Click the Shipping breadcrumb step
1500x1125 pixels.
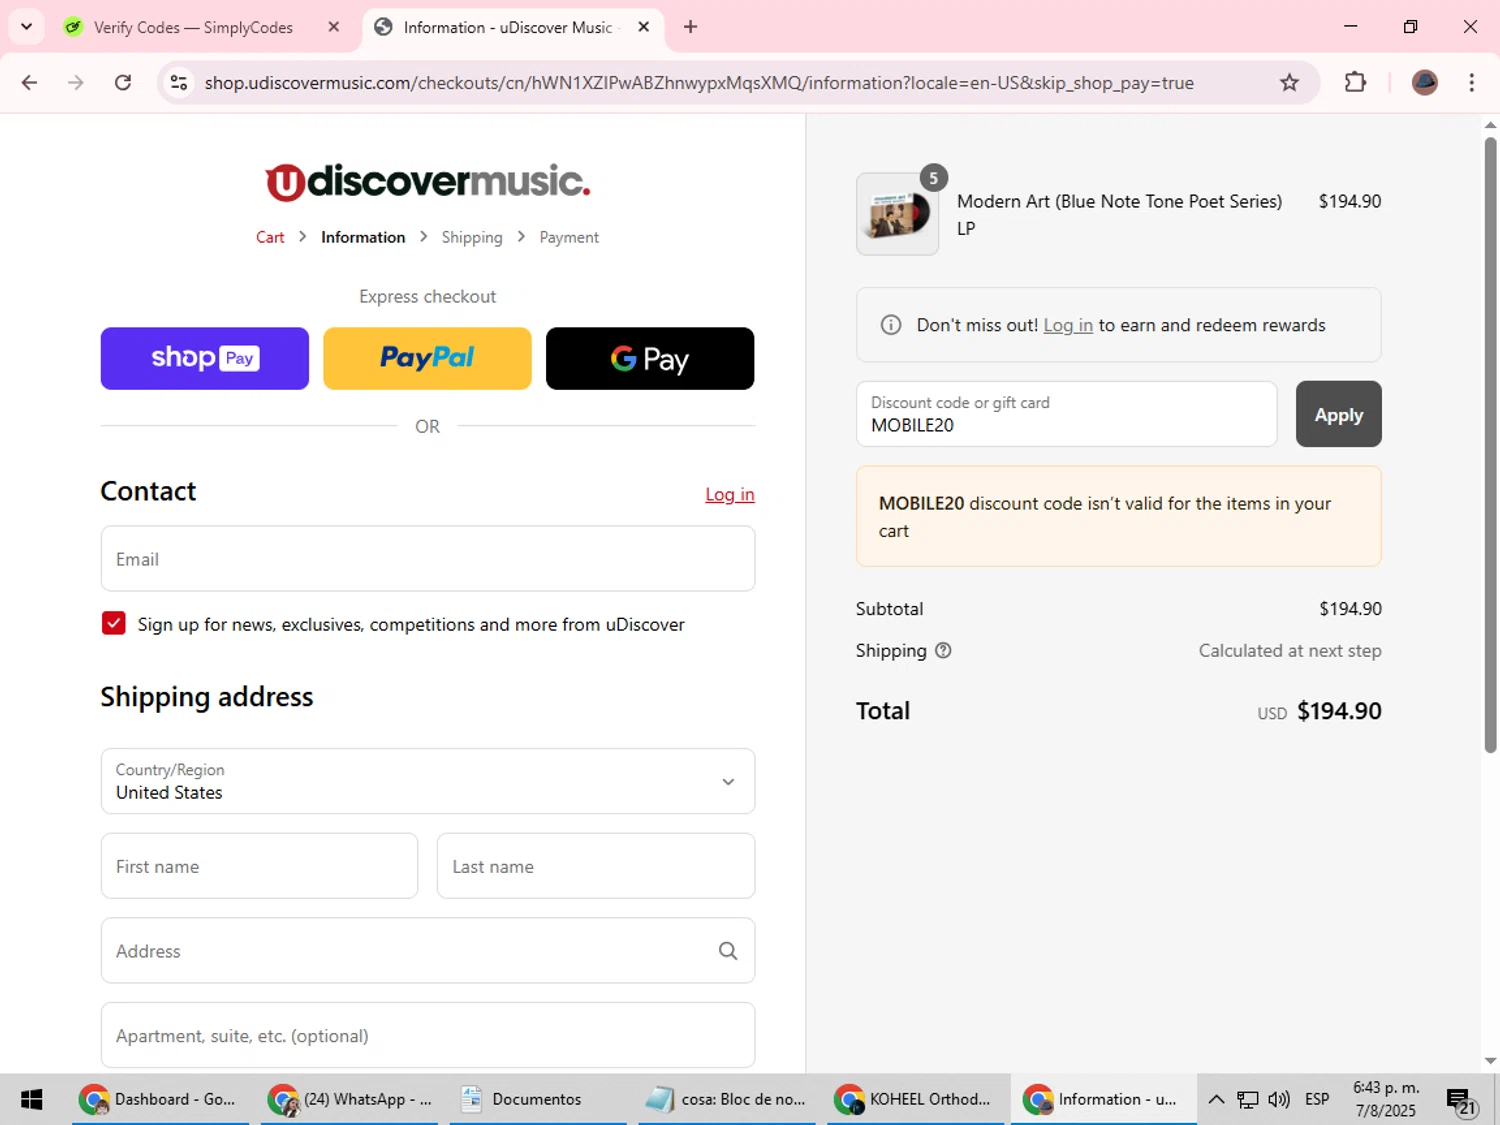pos(472,237)
